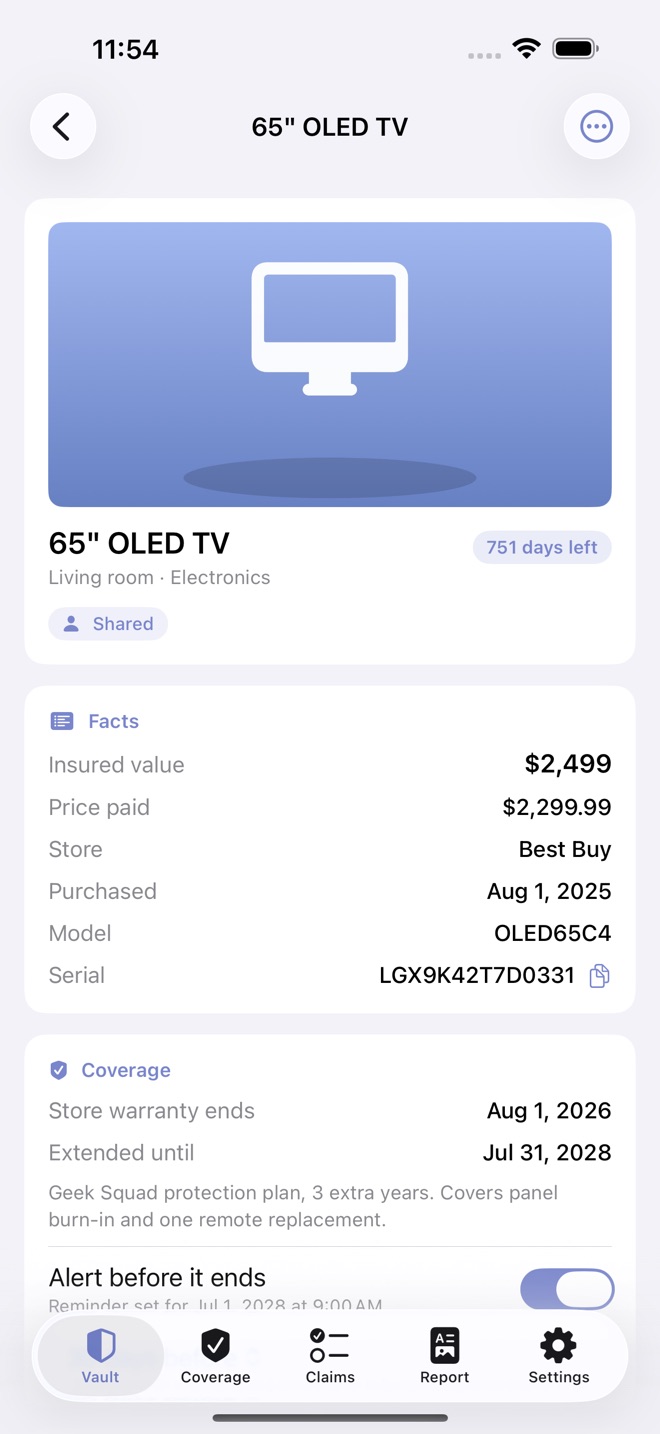Tap the Coverage shield checkmark icon
The image size is (660, 1434).
point(59,1070)
